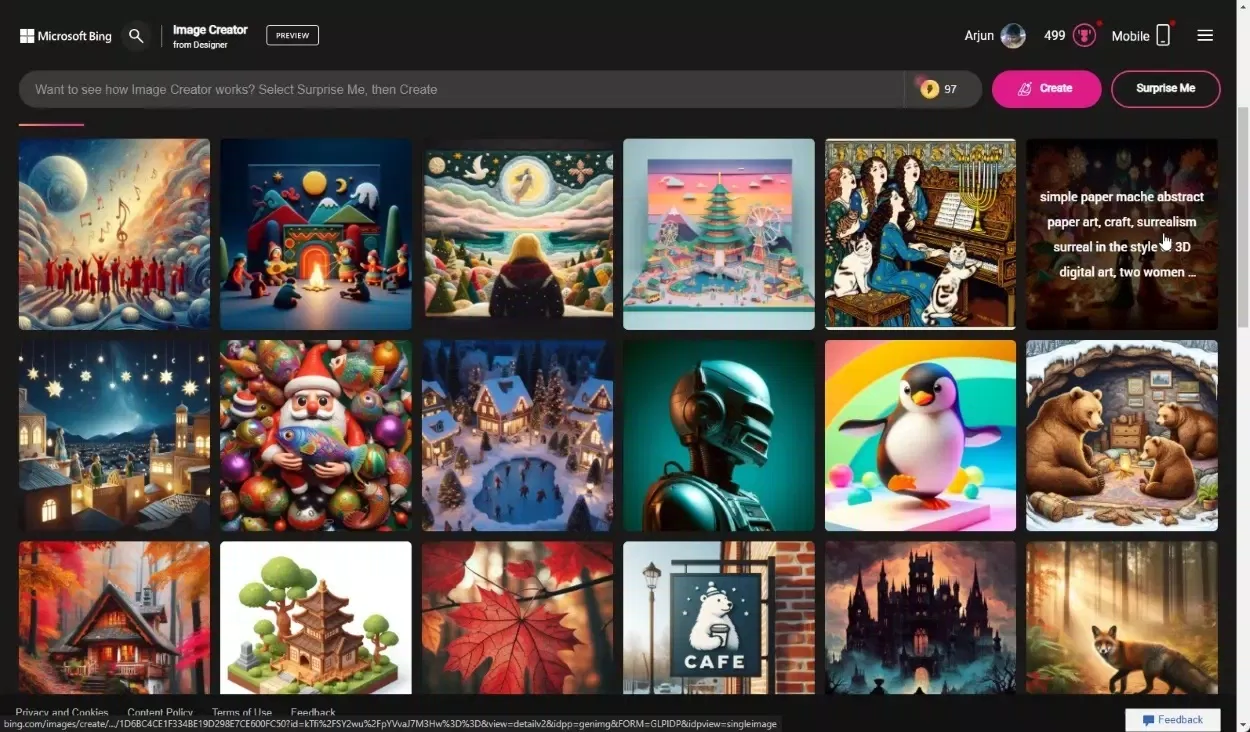Click the bears in cave thumbnail
This screenshot has height=732, width=1250.
(x=1122, y=435)
